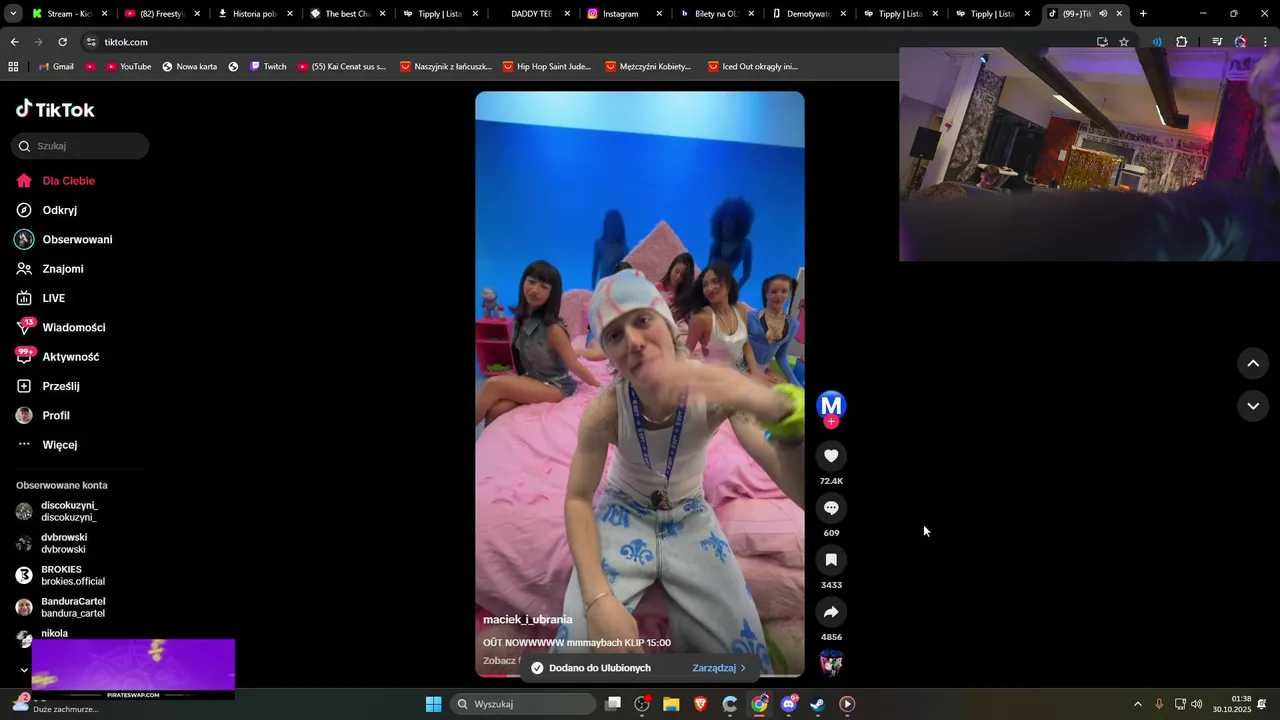
Task: Open File Explorer from taskbar
Action: pos(671,704)
